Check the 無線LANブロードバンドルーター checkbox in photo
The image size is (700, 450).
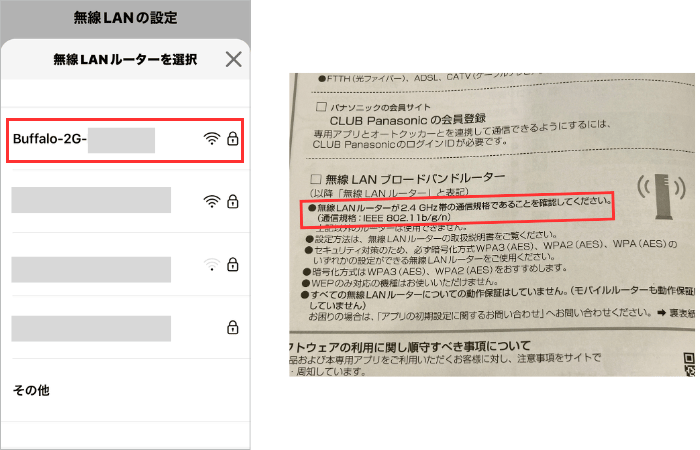tap(316, 179)
